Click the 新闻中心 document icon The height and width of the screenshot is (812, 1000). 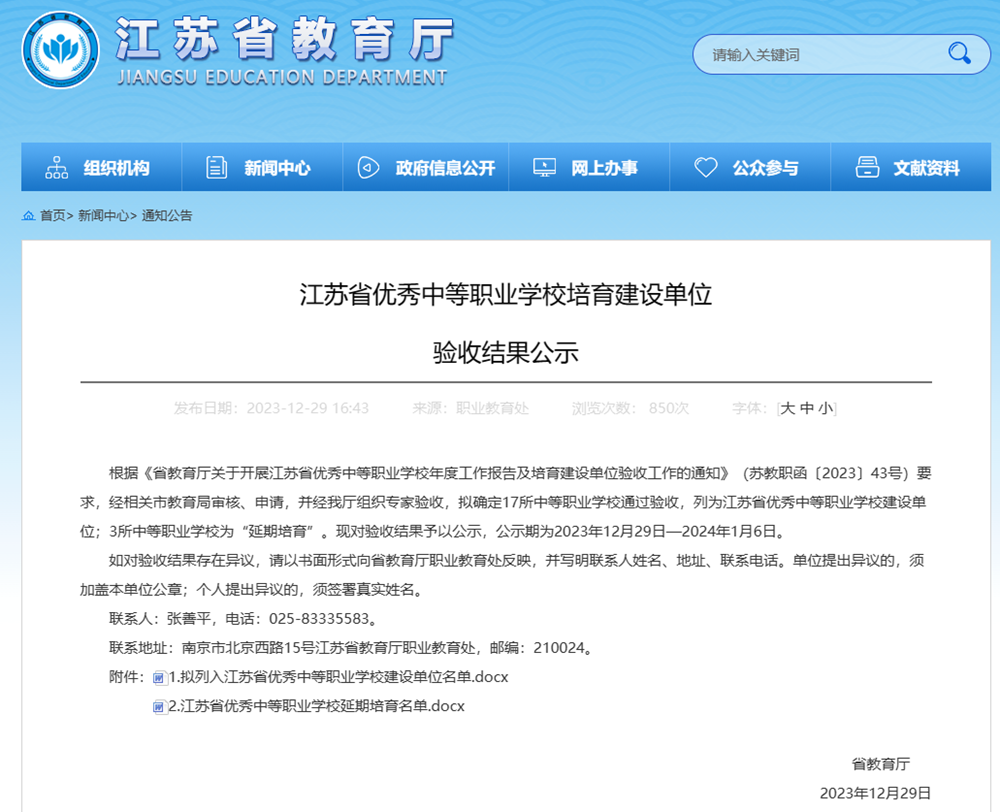[x=217, y=168]
